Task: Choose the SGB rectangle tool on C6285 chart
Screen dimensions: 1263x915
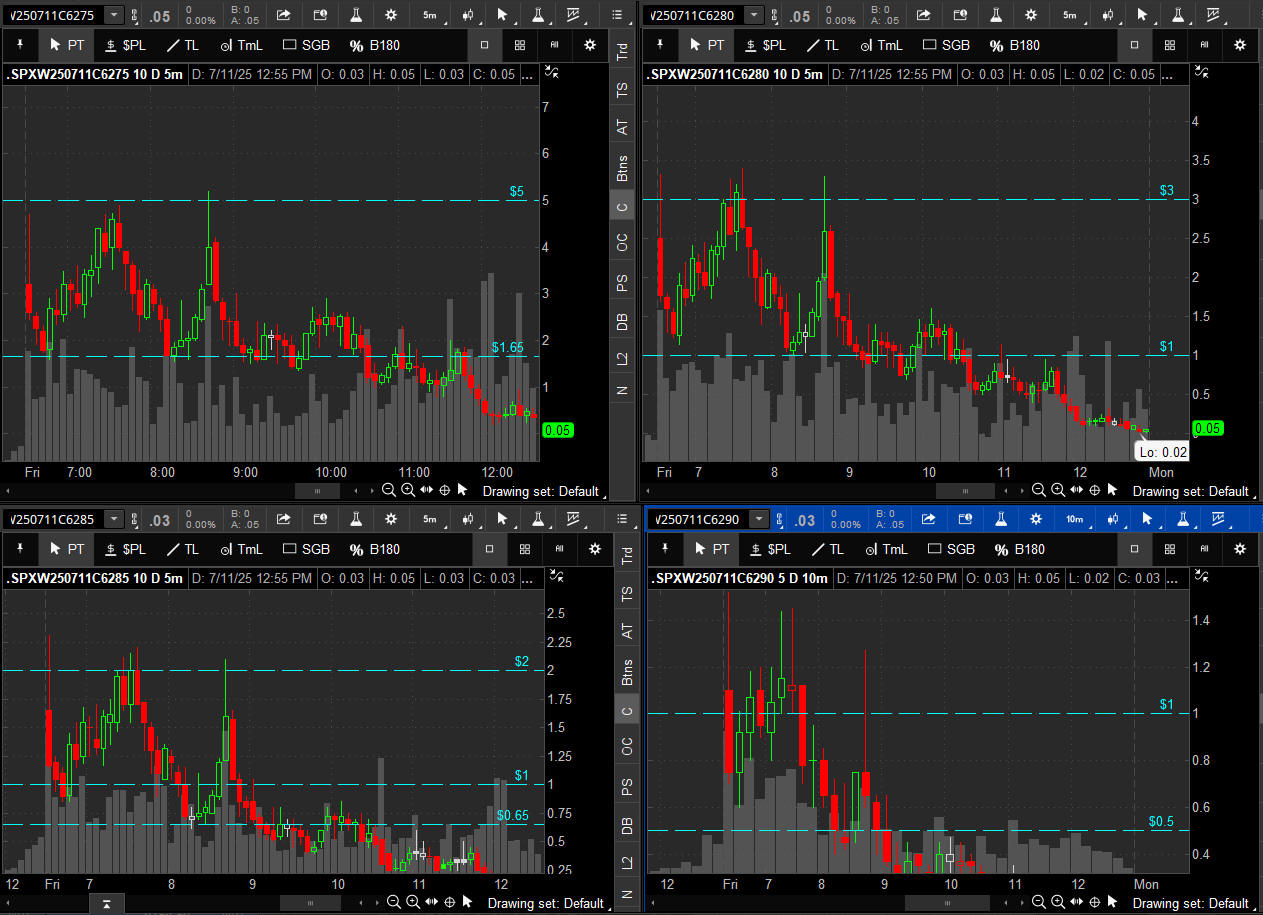Action: [306, 549]
